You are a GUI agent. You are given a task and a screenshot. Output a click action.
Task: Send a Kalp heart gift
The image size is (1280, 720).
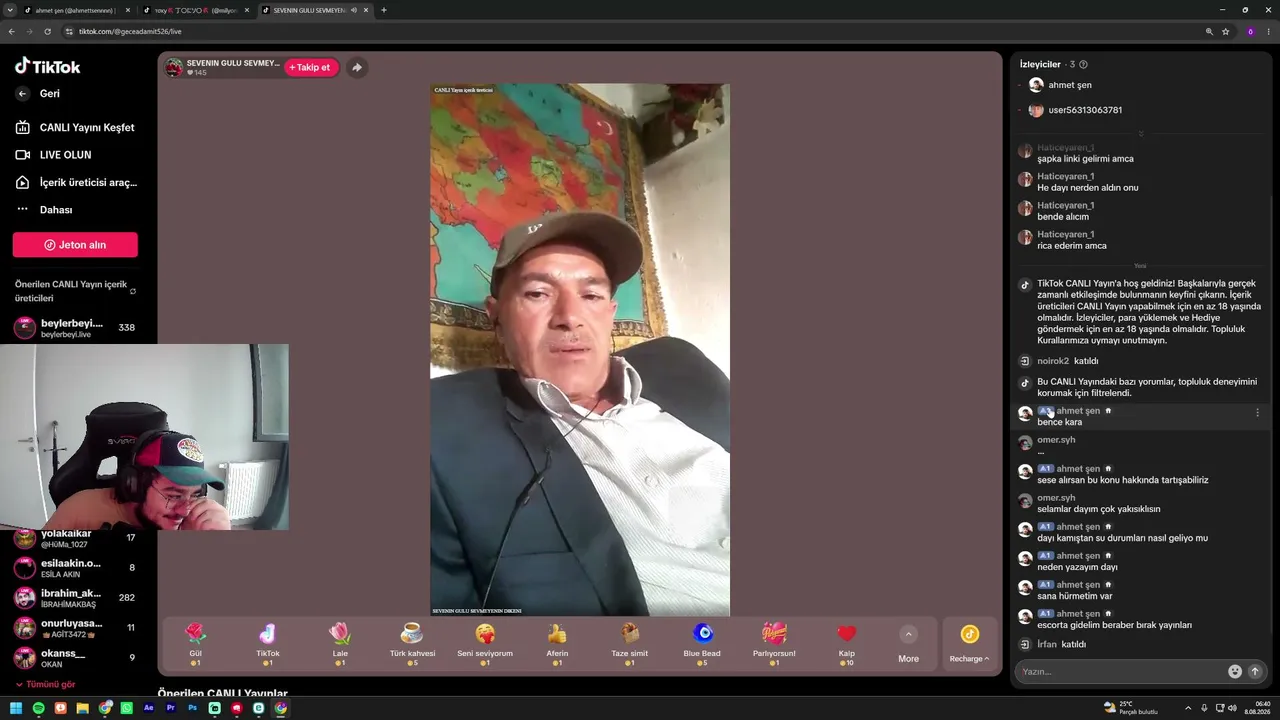pos(847,642)
